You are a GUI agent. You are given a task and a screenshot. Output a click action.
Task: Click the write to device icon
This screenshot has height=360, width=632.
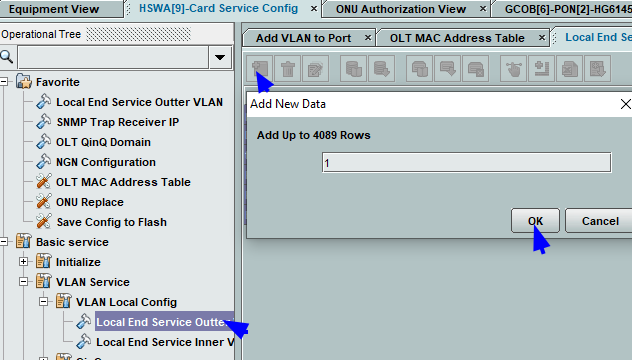(x=447, y=69)
